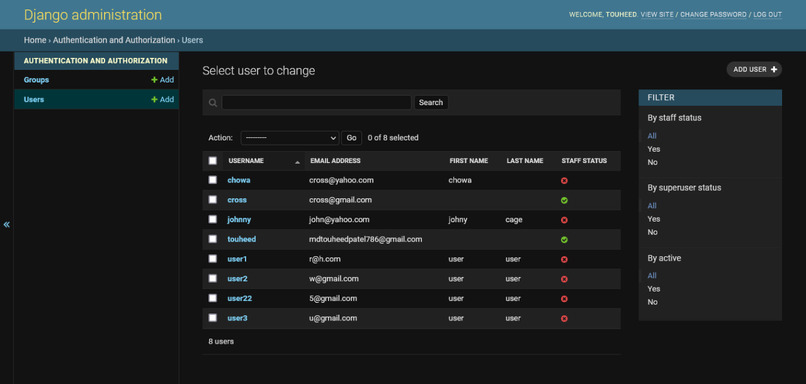Viewport: 806px width, 384px height.
Task: Check the box for user touheed
Action: (213, 239)
